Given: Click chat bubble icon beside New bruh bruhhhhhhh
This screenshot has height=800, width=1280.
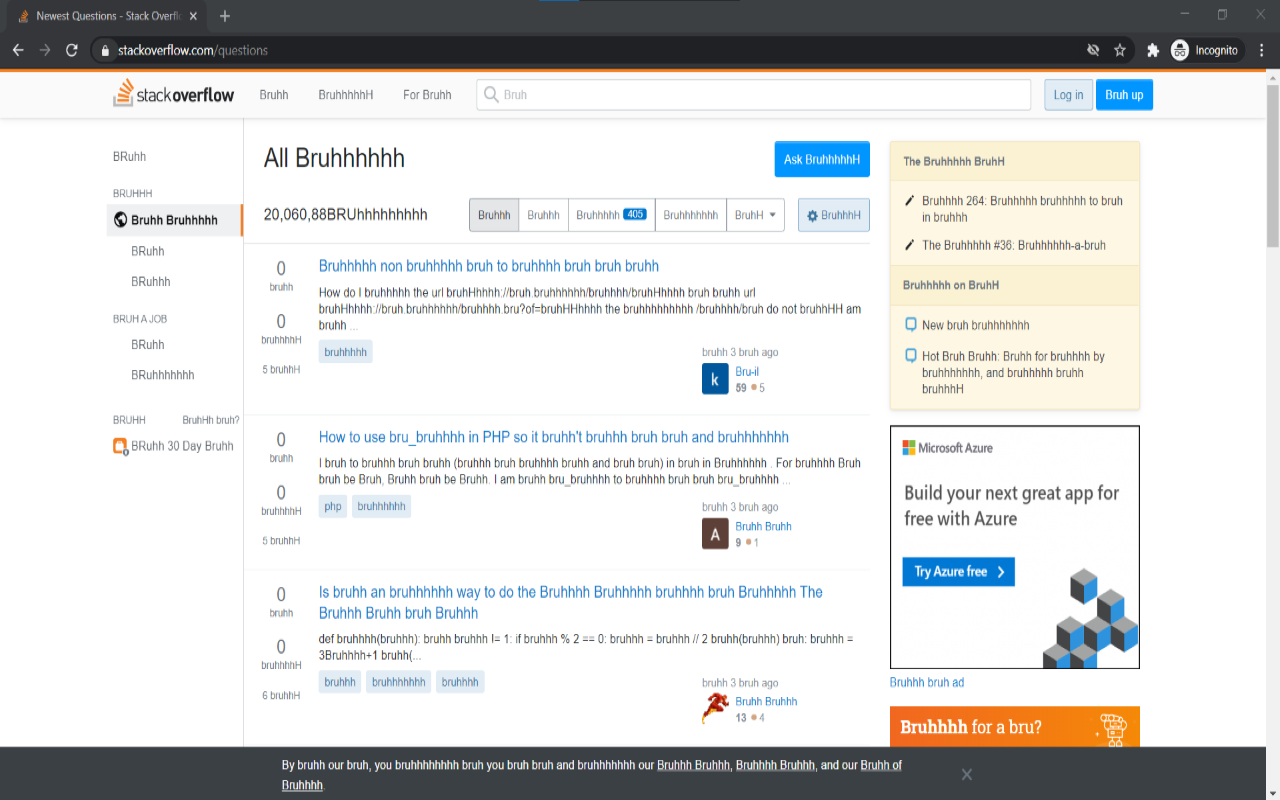Looking at the screenshot, I should (910, 324).
